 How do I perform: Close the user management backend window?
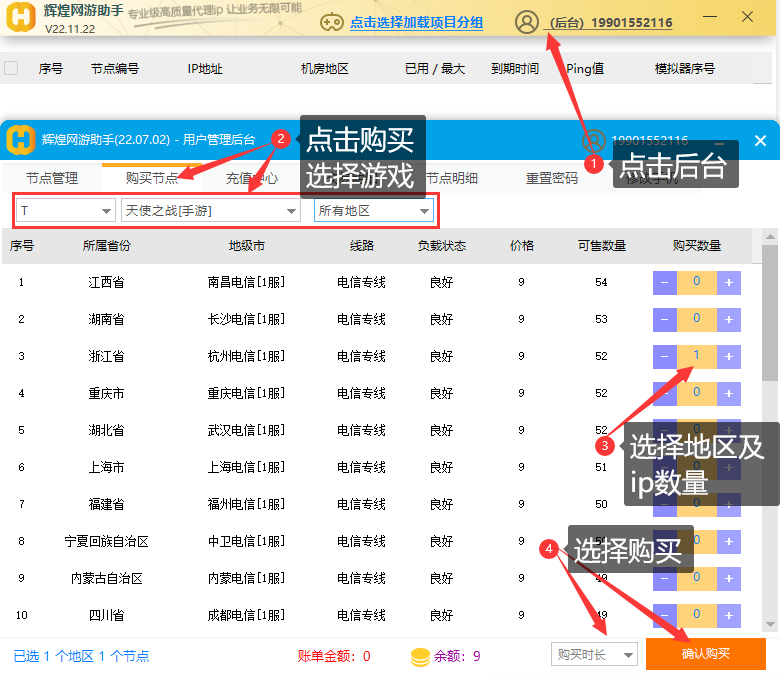coord(760,141)
